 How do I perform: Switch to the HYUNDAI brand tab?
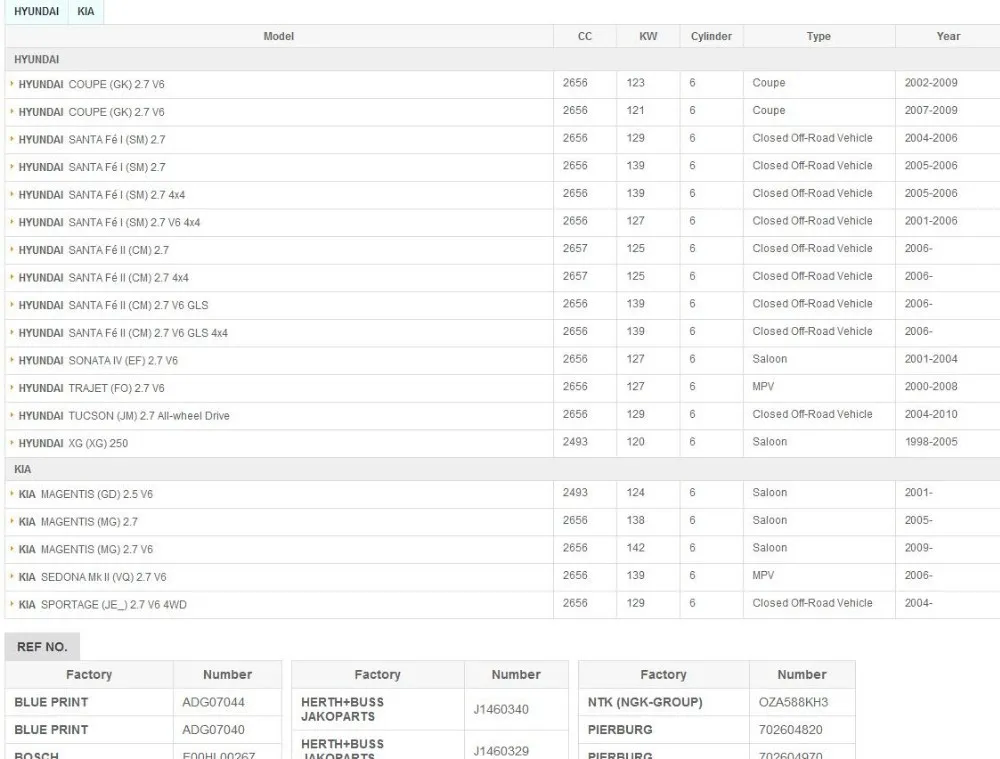point(36,11)
